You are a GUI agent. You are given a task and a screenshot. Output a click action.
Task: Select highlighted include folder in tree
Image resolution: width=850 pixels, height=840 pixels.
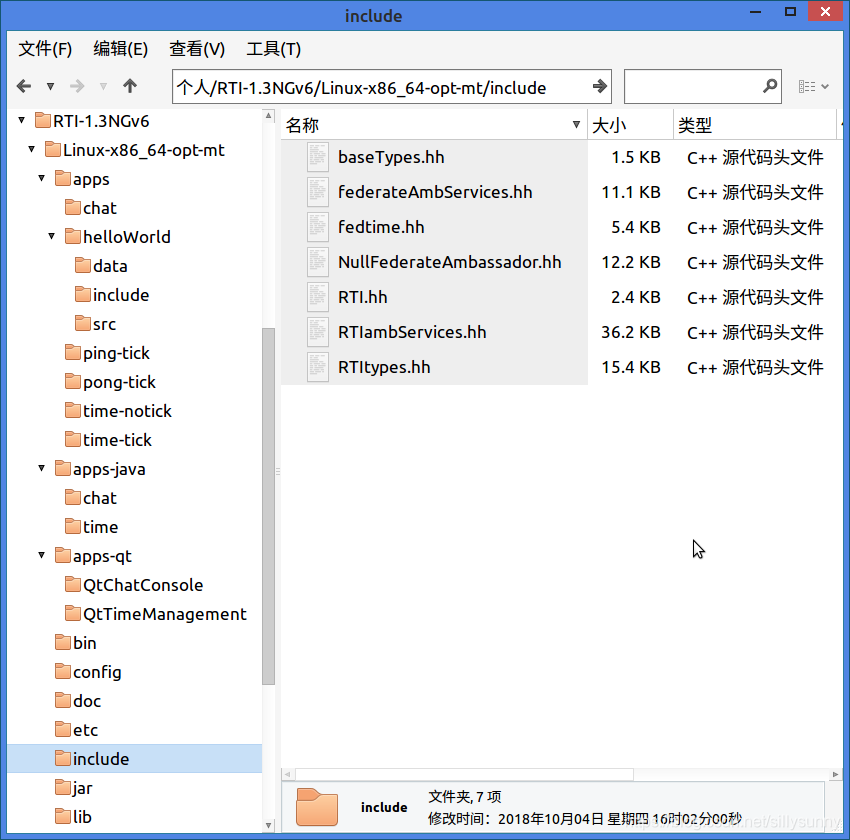134,759
